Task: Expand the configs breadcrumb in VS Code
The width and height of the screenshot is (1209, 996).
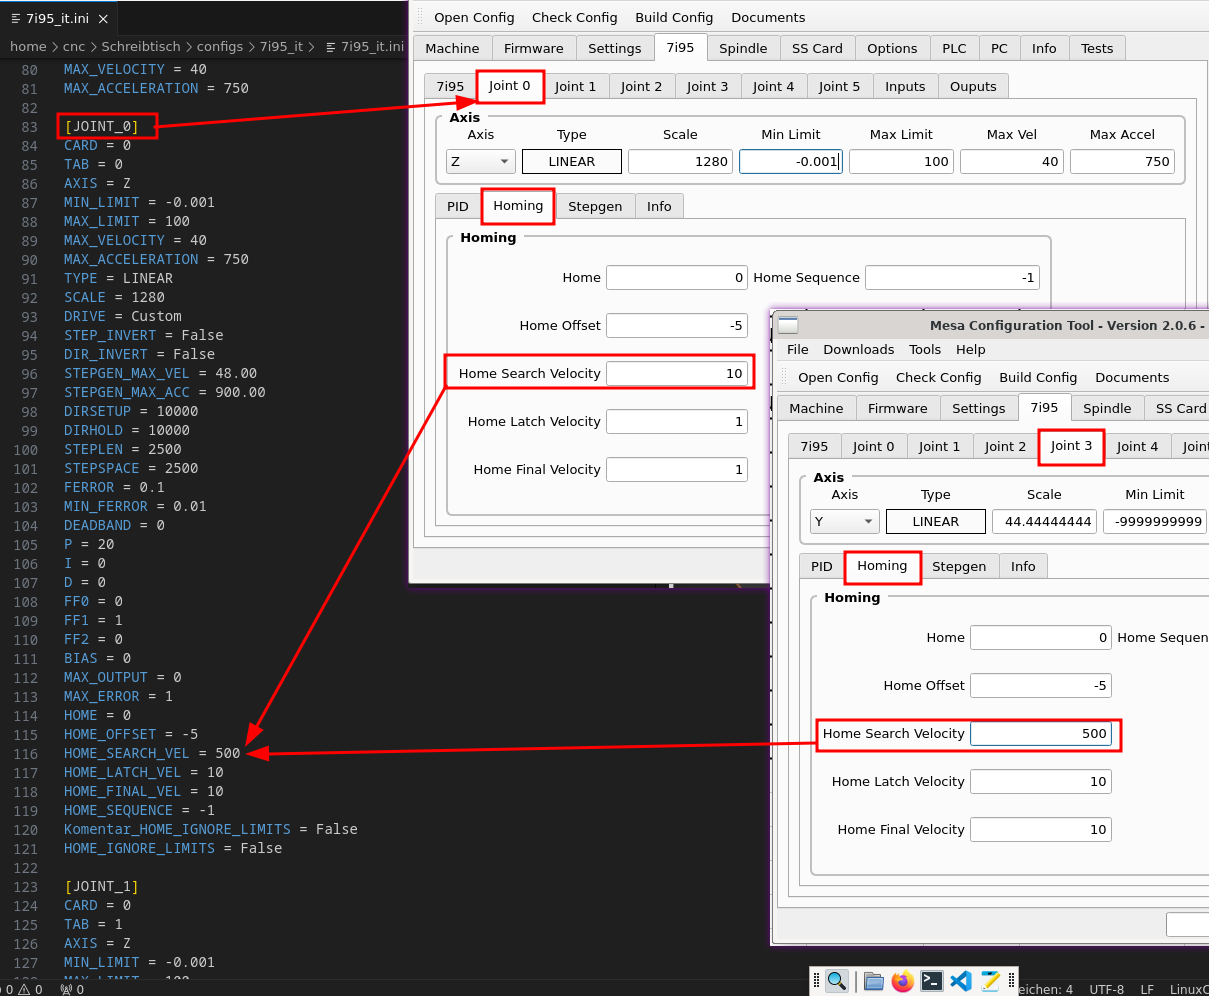Action: 220,46
